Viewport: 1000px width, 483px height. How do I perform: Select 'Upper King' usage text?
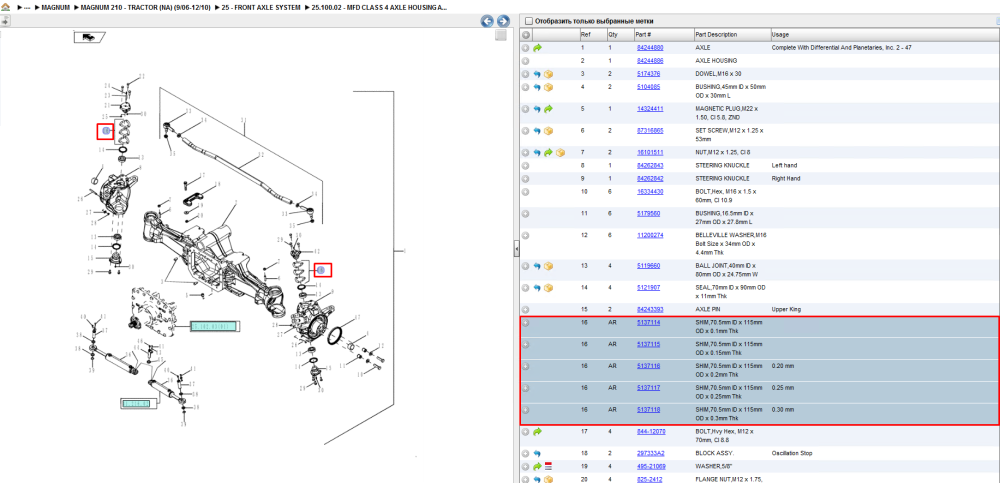tap(785, 309)
